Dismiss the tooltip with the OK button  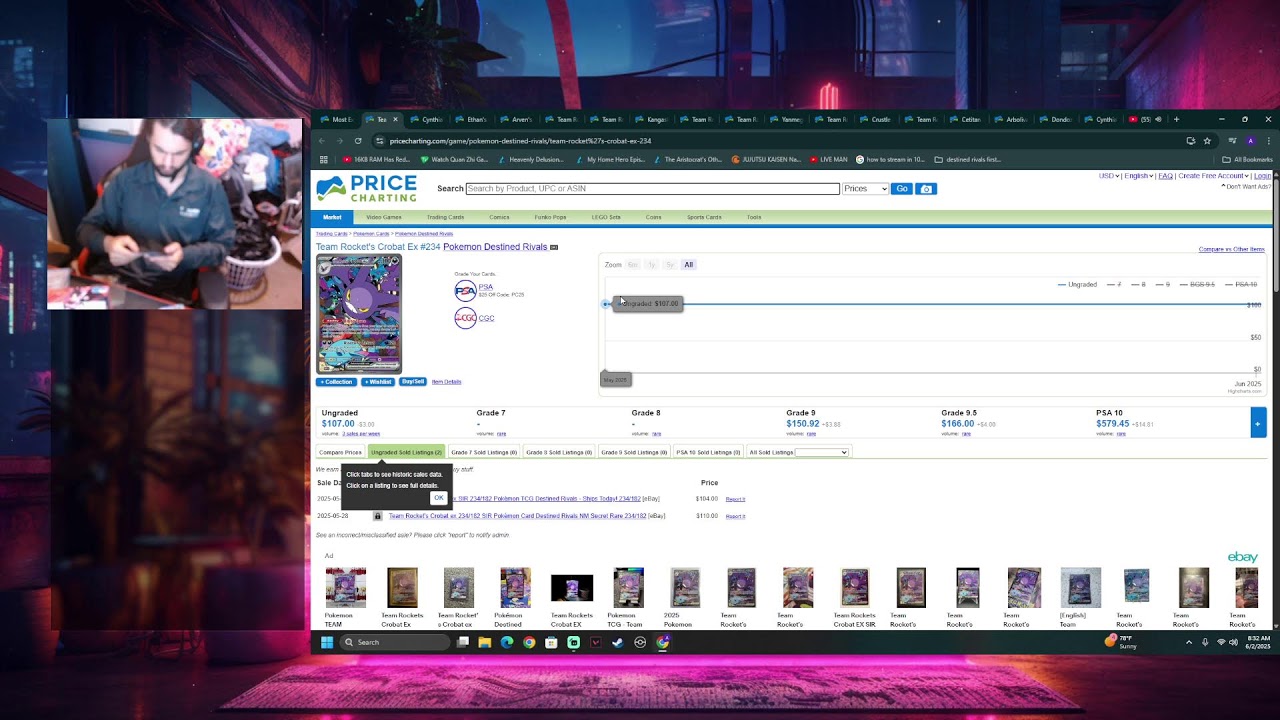[x=438, y=498]
